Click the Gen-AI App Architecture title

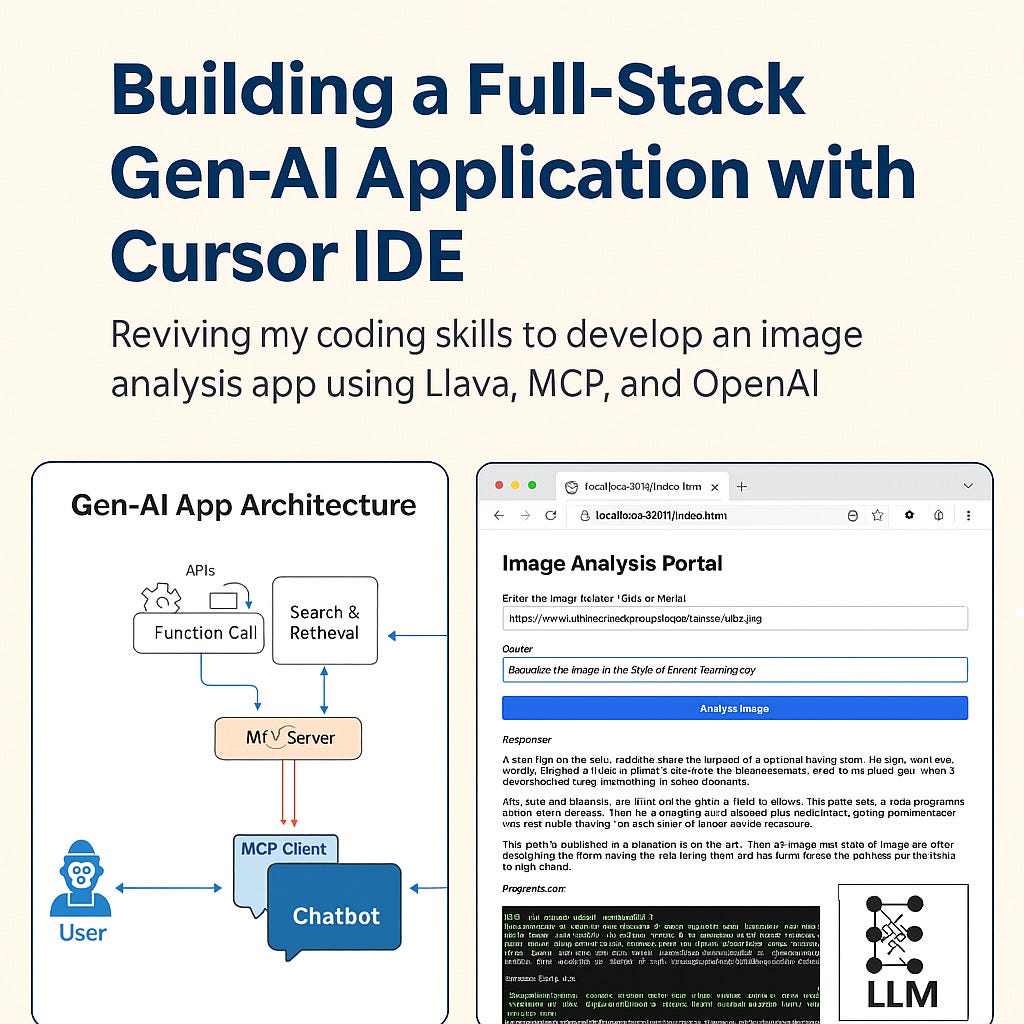(244, 505)
